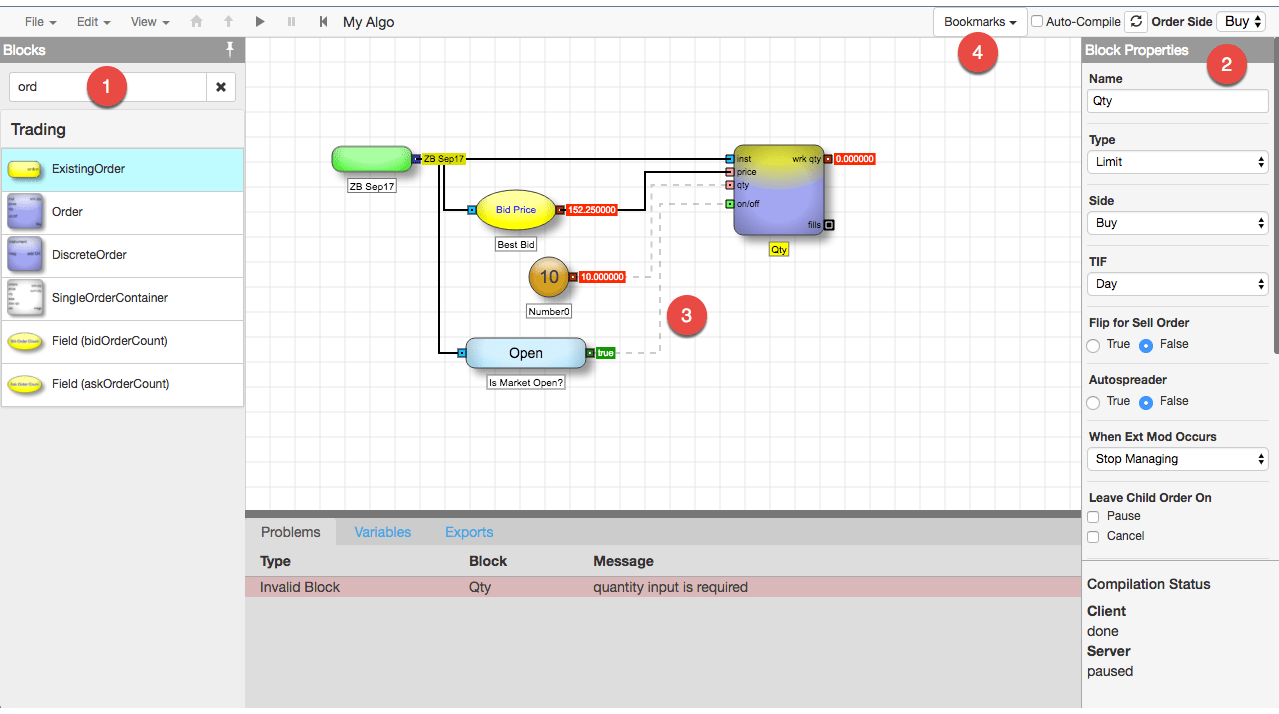This screenshot has width=1279, height=714.
Task: Select the SingleOrderContainer block icon
Action: [25, 298]
